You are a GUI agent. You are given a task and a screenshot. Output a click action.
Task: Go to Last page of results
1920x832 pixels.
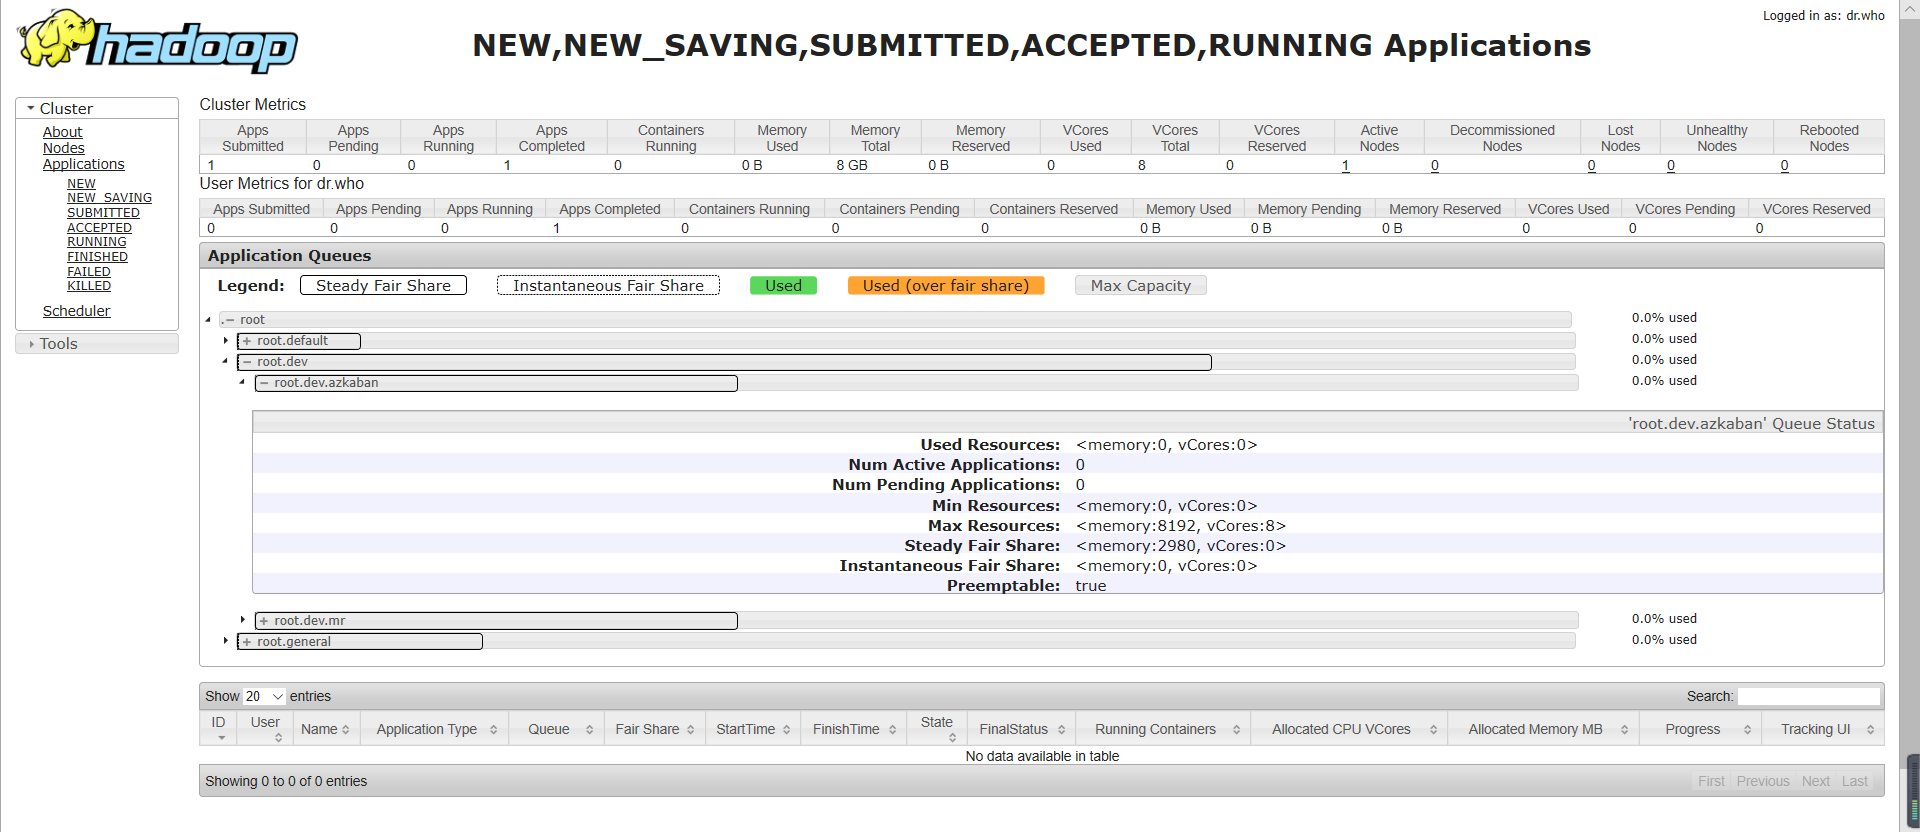point(1855,781)
